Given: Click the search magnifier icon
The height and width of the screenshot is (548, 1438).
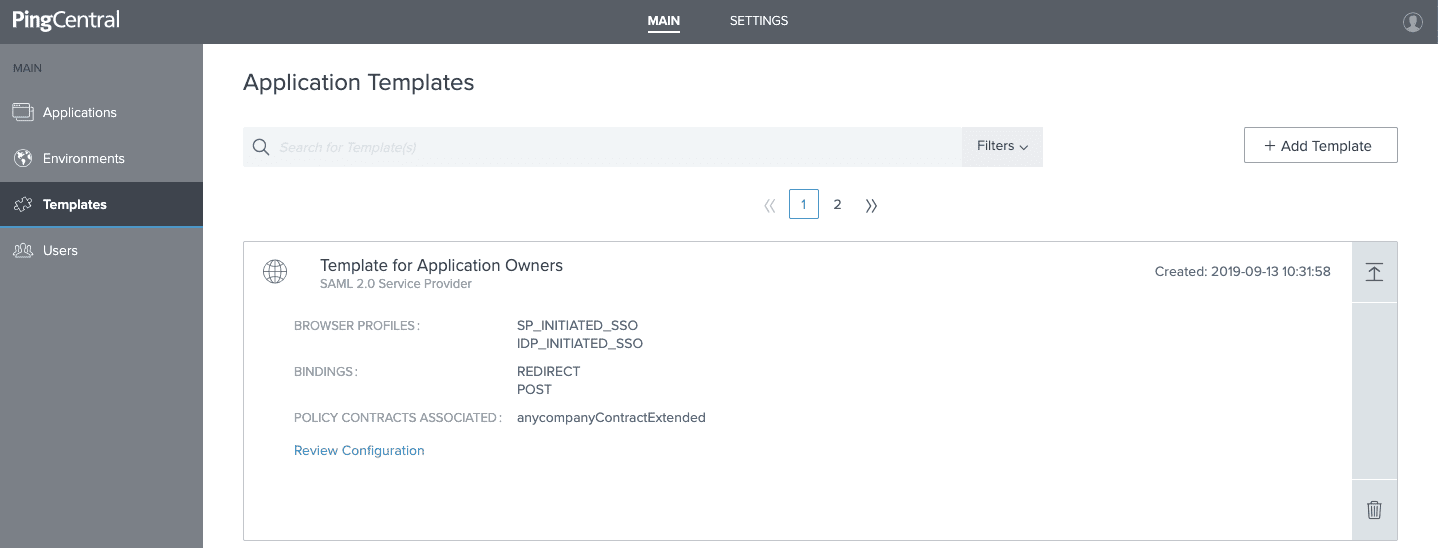Looking at the screenshot, I should coord(261,147).
